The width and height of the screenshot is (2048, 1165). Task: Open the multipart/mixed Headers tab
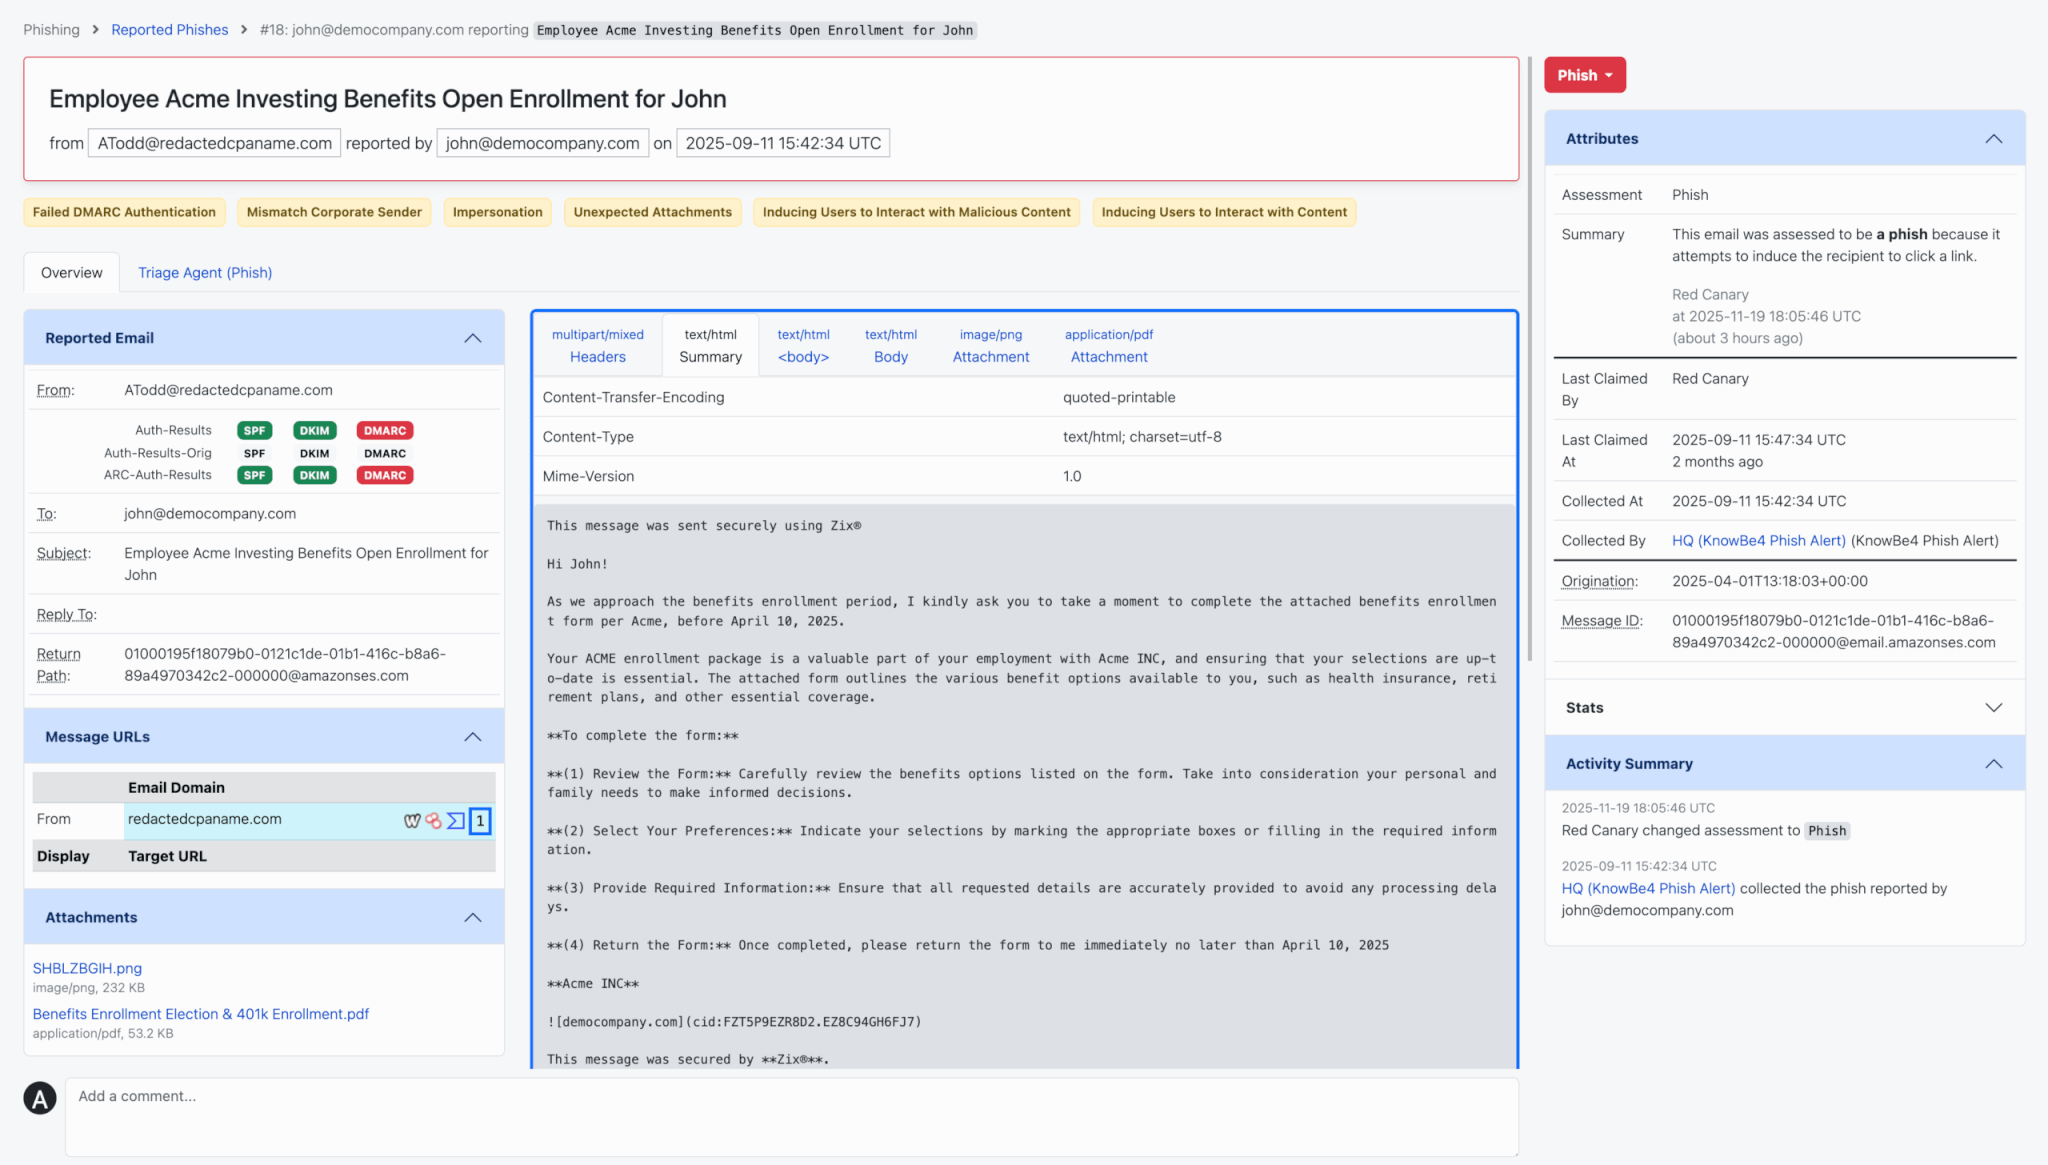597,346
